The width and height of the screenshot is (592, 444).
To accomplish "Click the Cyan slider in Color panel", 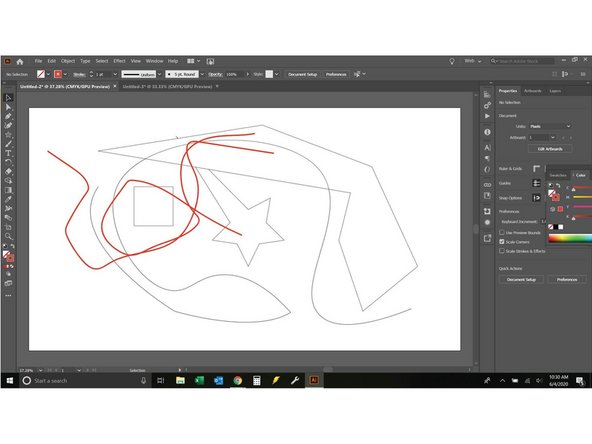I will click(x=582, y=188).
